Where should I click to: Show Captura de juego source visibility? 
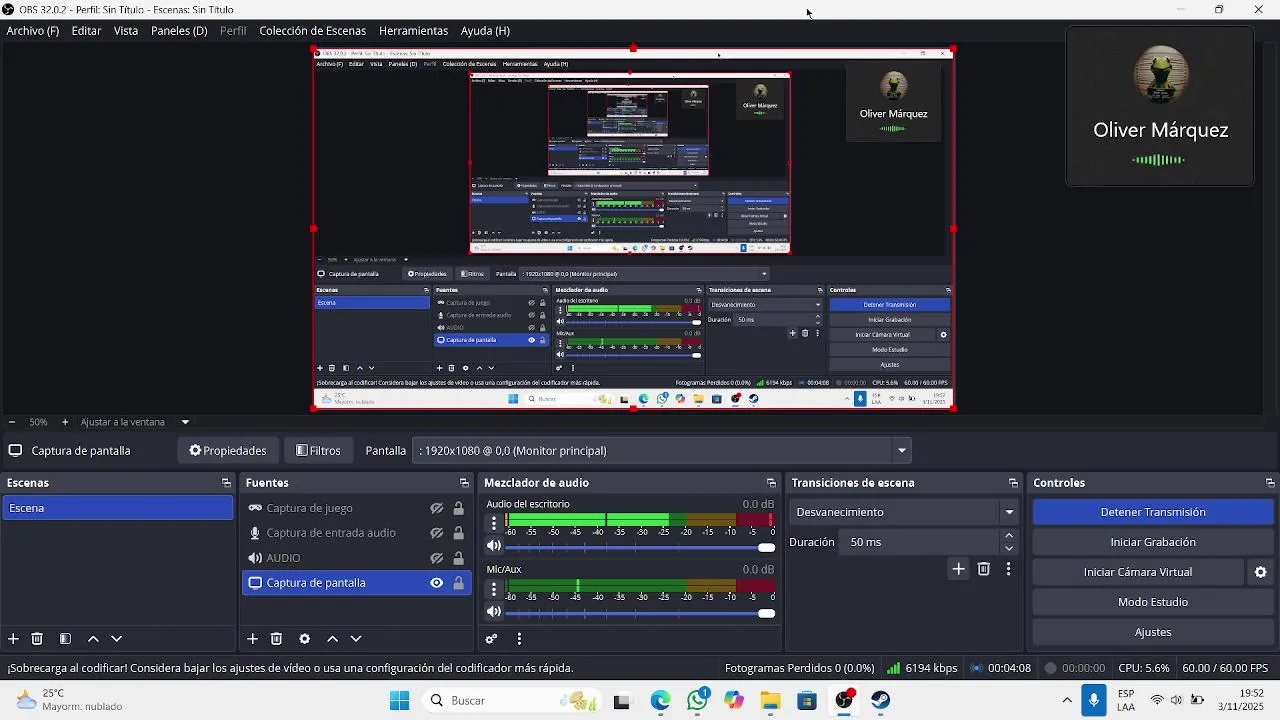(x=437, y=508)
